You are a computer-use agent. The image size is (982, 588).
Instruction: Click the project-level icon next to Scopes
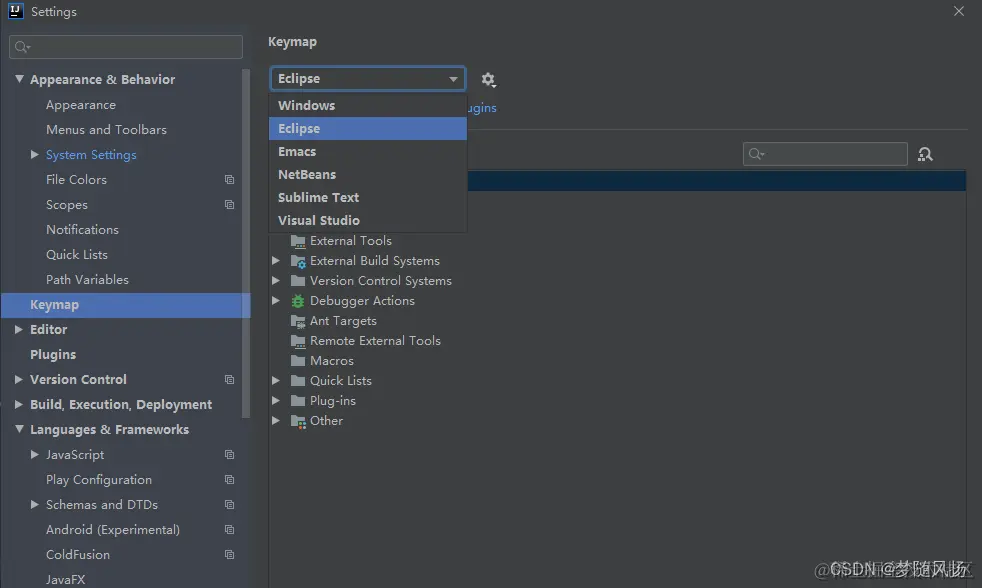click(229, 205)
